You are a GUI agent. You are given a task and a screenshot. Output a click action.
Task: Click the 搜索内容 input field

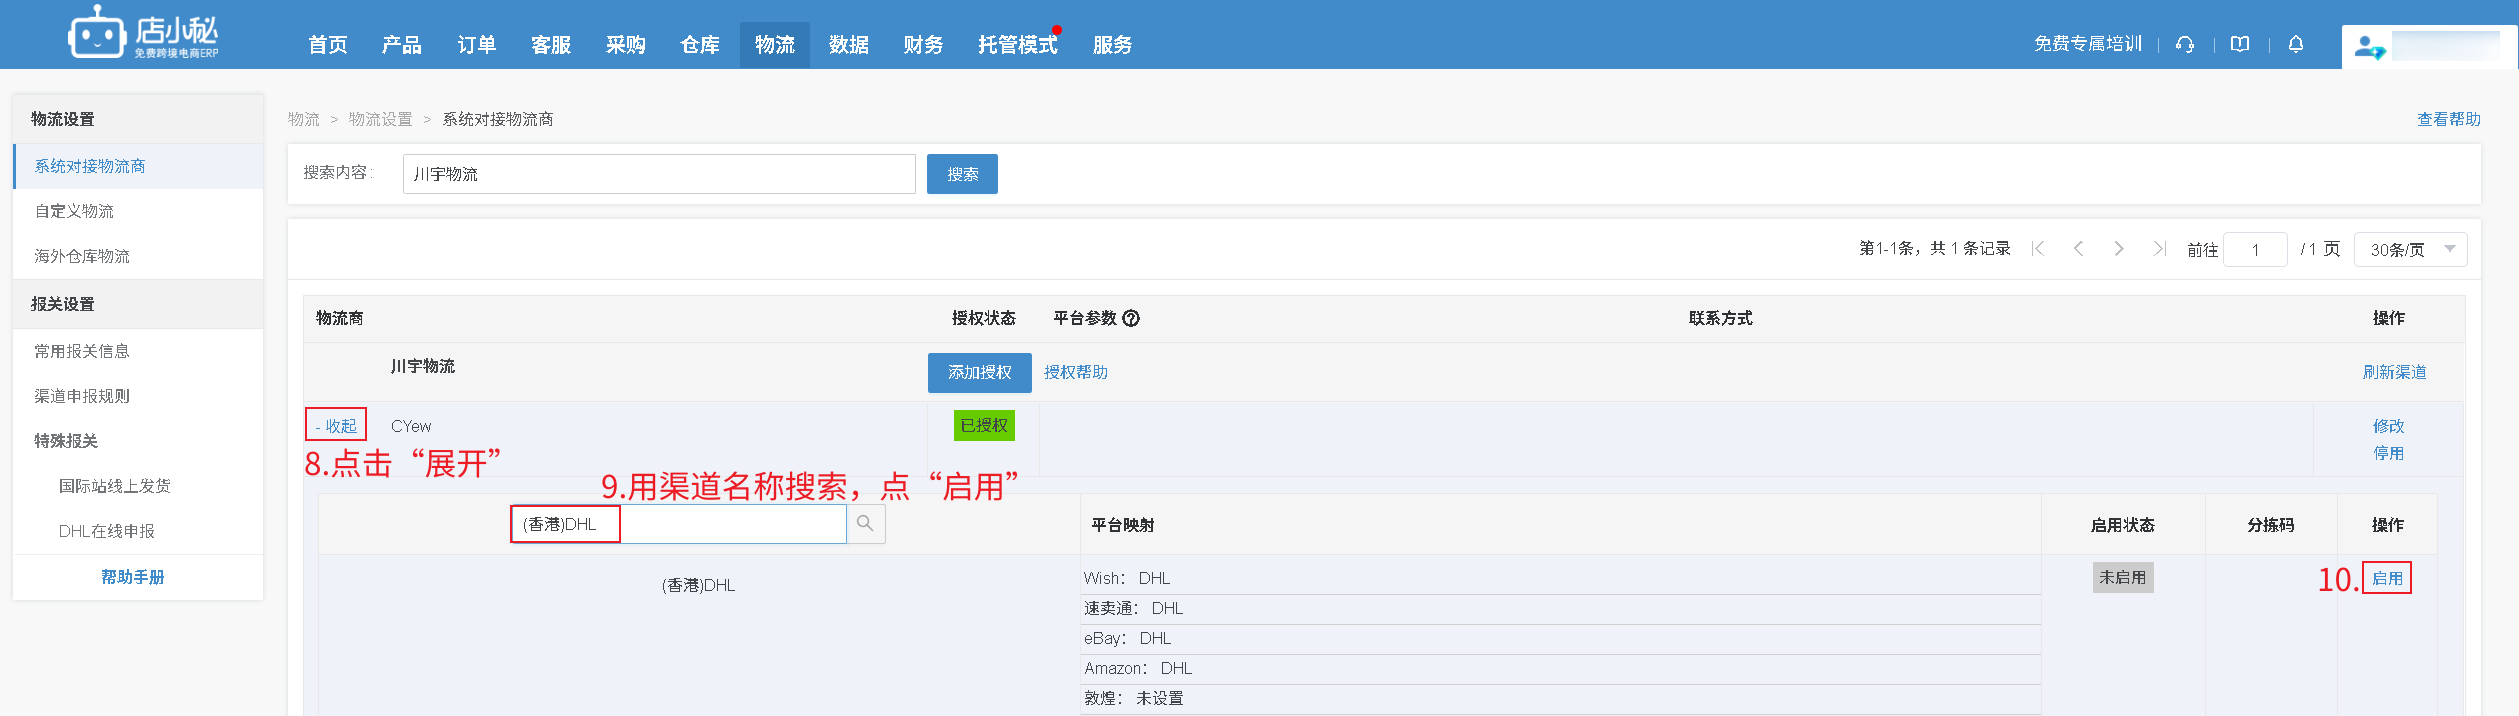(x=658, y=174)
